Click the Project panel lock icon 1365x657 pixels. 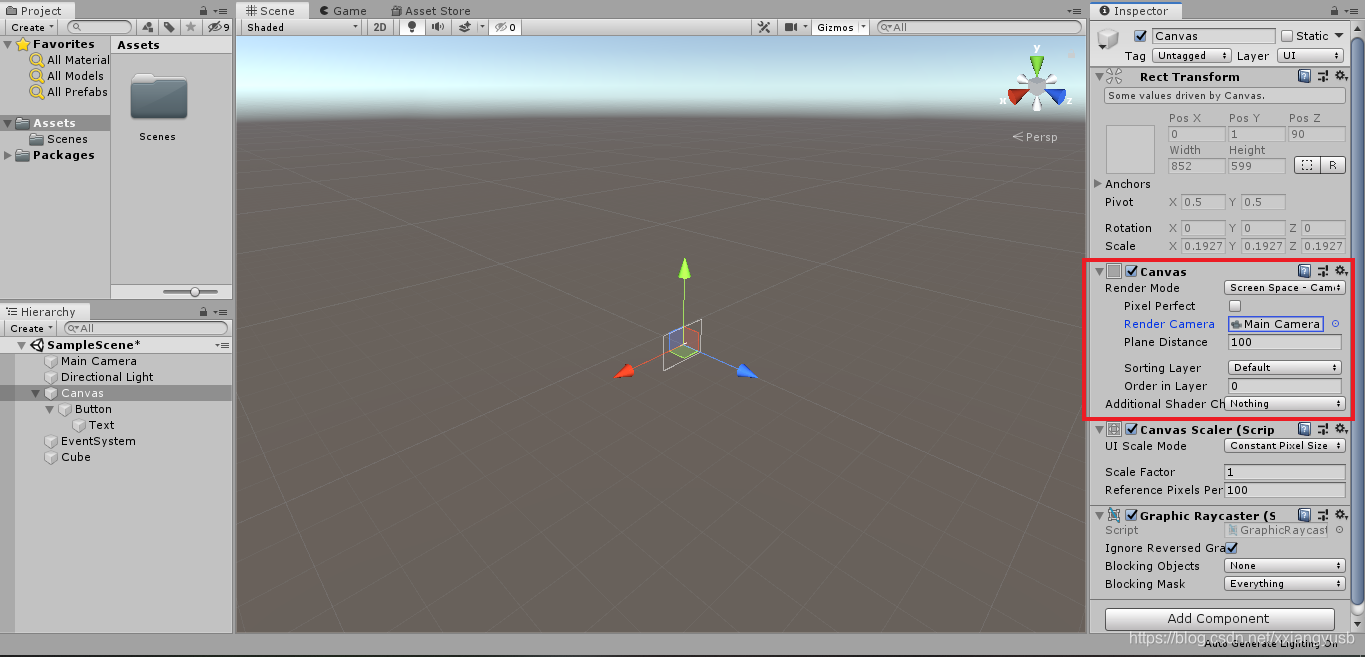(x=205, y=10)
